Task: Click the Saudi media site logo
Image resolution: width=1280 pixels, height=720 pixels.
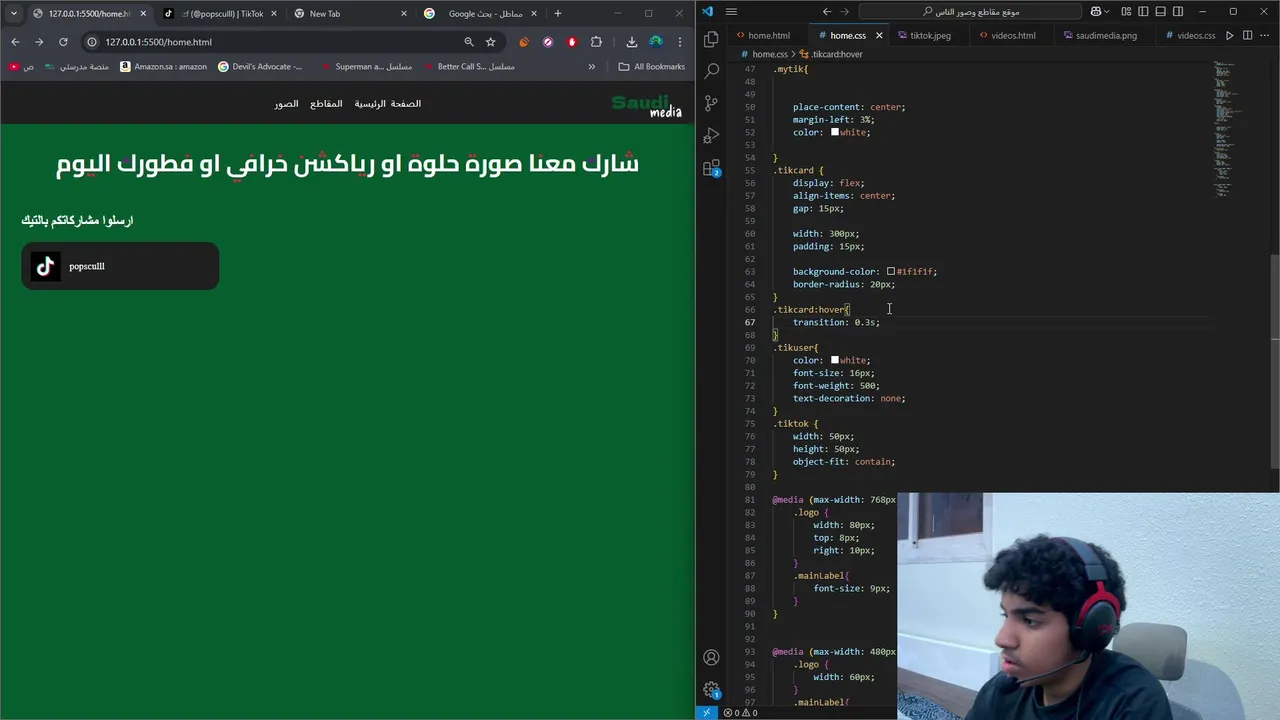Action: (x=646, y=106)
